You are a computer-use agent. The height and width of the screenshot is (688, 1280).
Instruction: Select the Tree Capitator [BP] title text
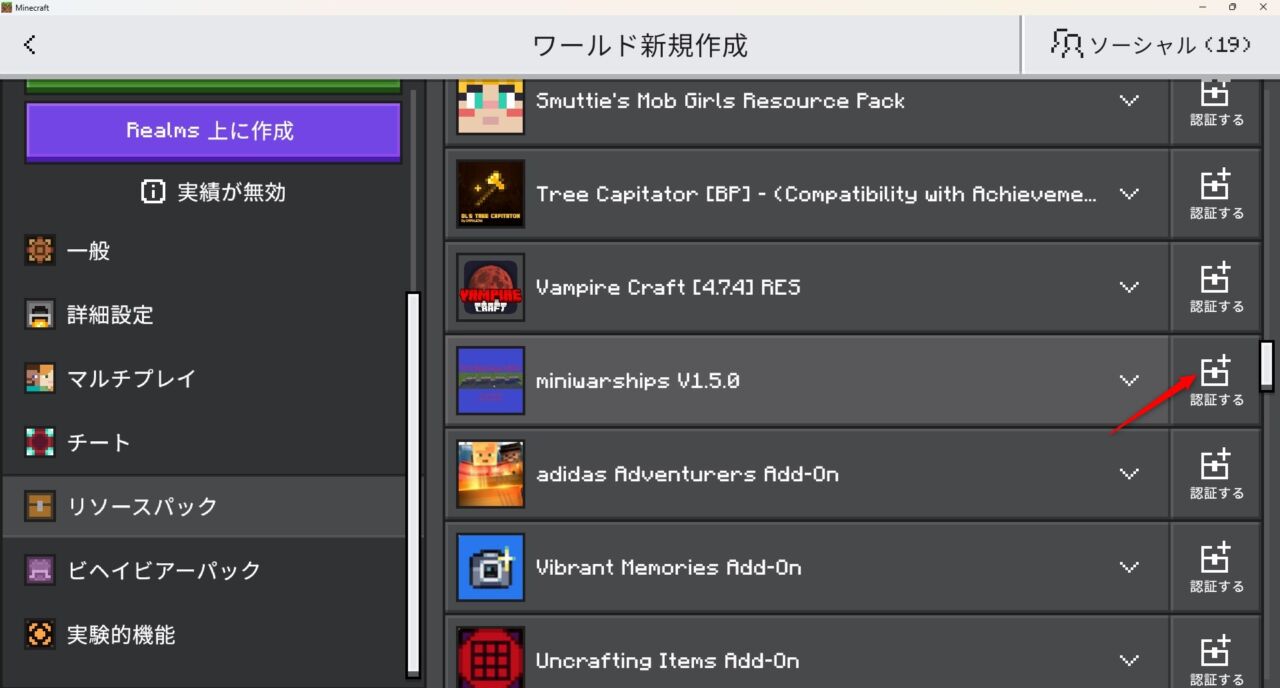816,194
